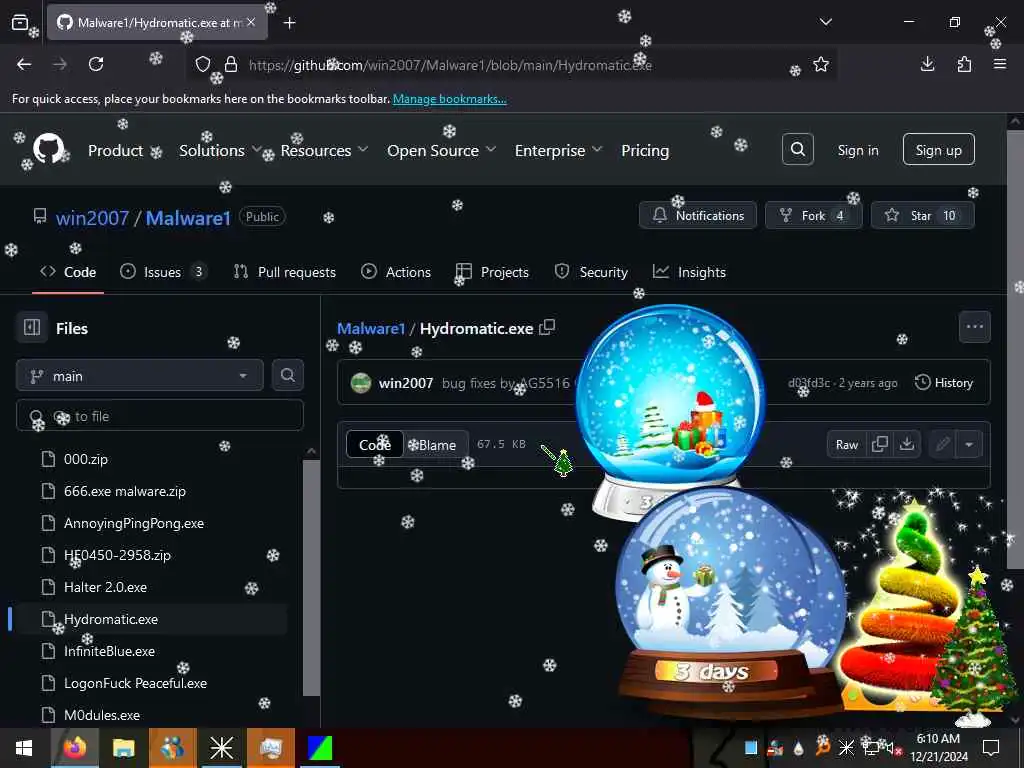Click the pencil edit file icon
The width and height of the screenshot is (1024, 768).
942,444
